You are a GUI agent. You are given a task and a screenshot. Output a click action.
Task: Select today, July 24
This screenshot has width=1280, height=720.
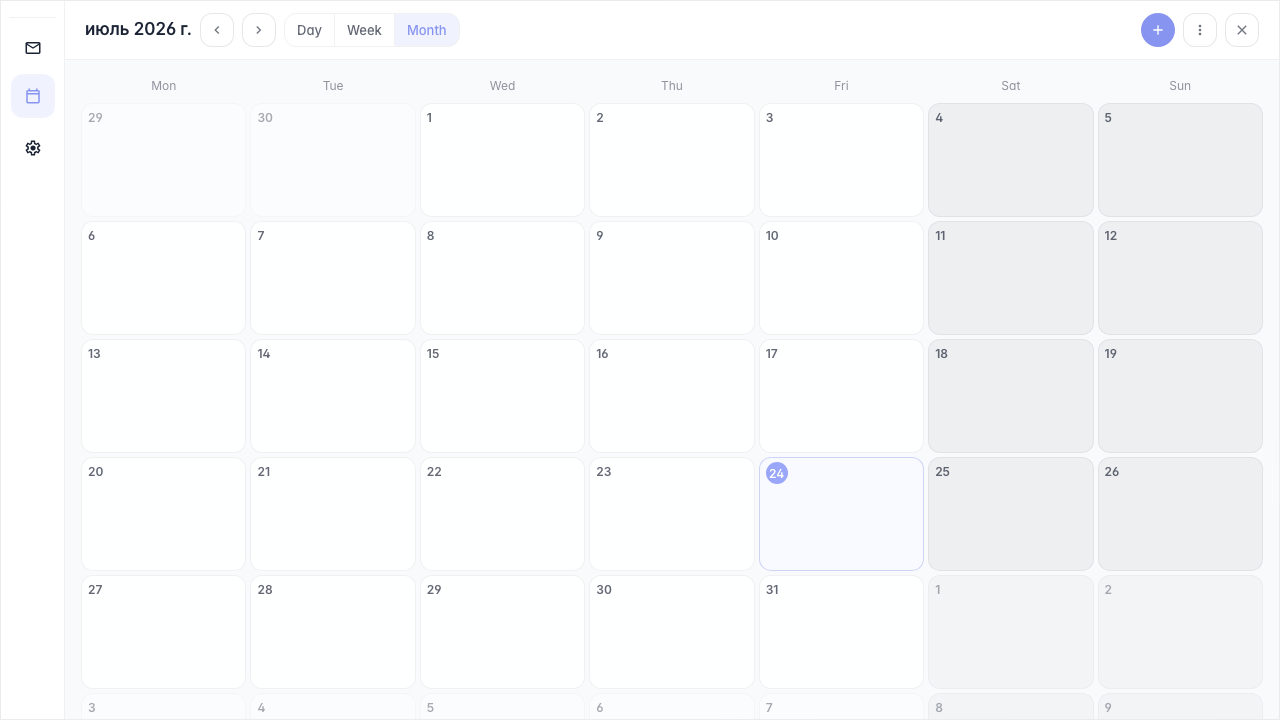[841, 514]
